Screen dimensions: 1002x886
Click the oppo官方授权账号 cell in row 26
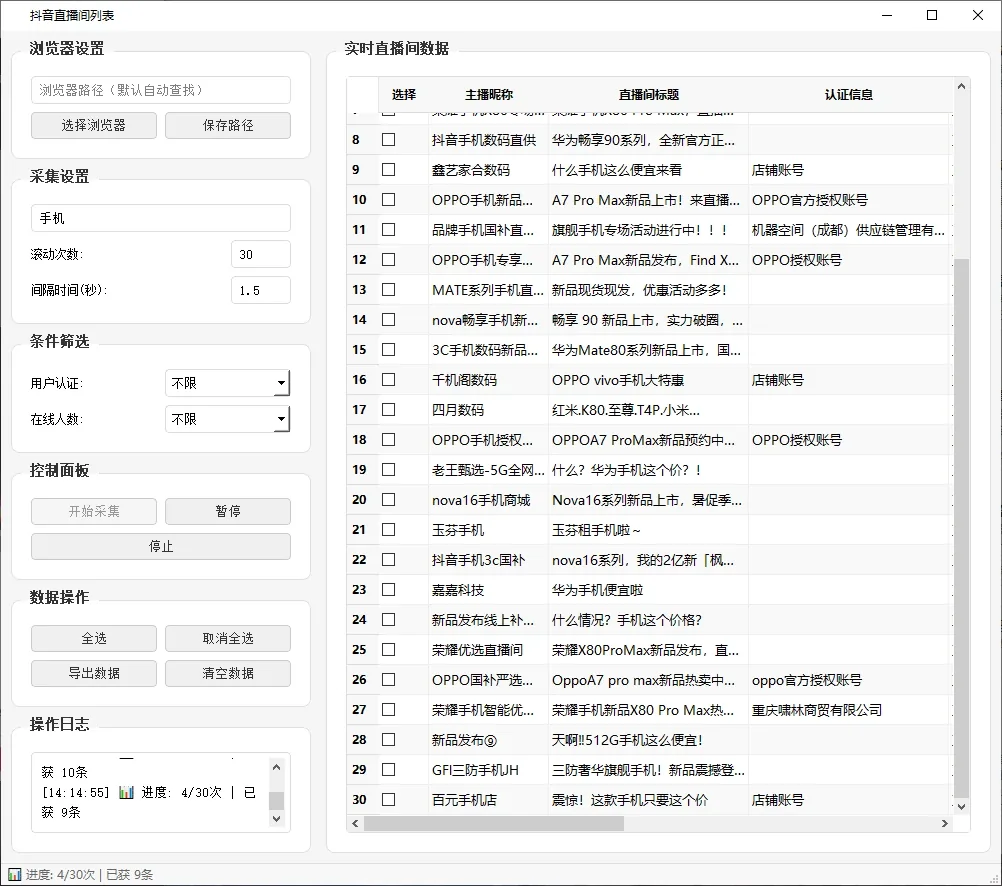click(x=849, y=680)
